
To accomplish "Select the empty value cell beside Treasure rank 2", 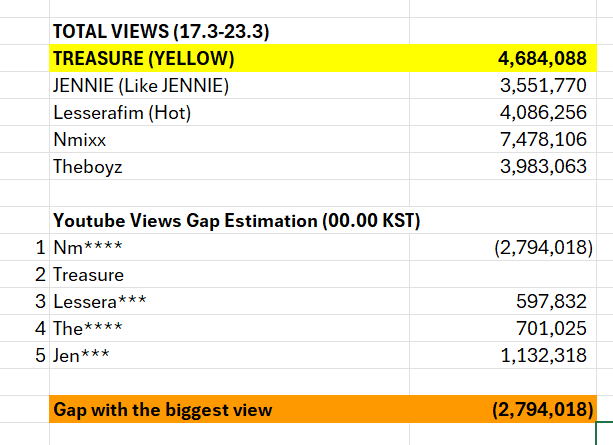I will click(x=503, y=274).
